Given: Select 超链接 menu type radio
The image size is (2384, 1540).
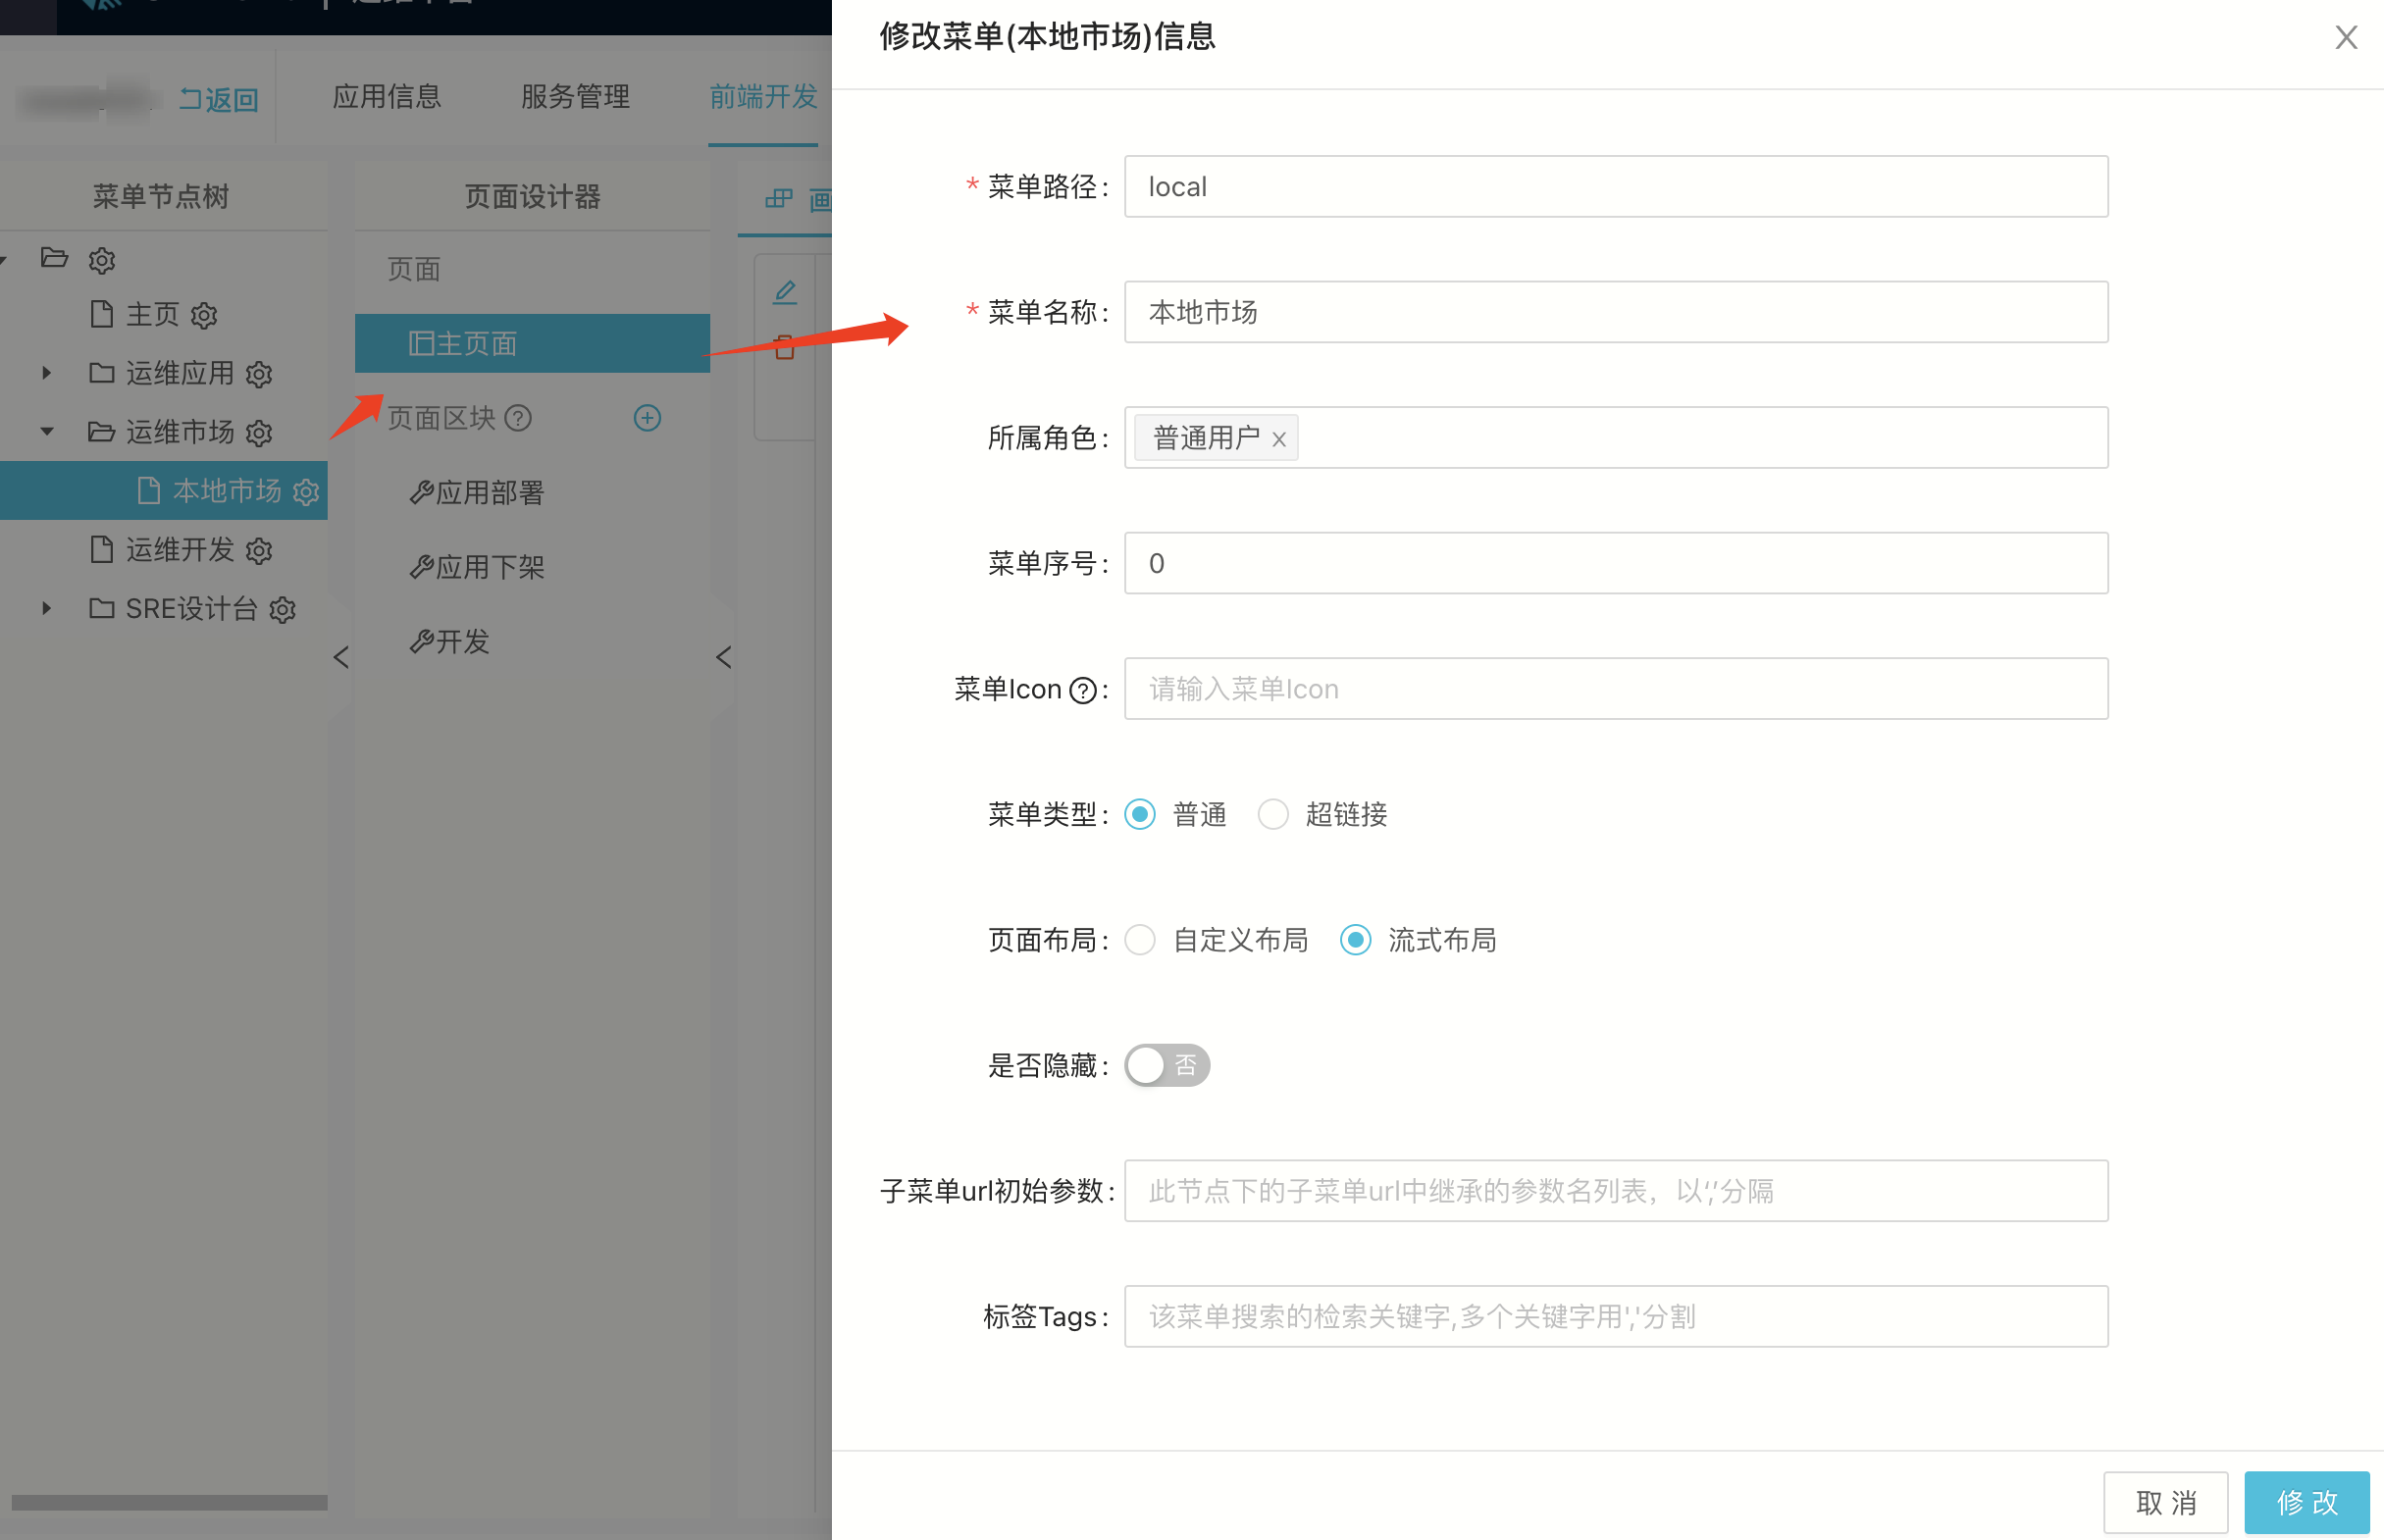Looking at the screenshot, I should 1273,814.
